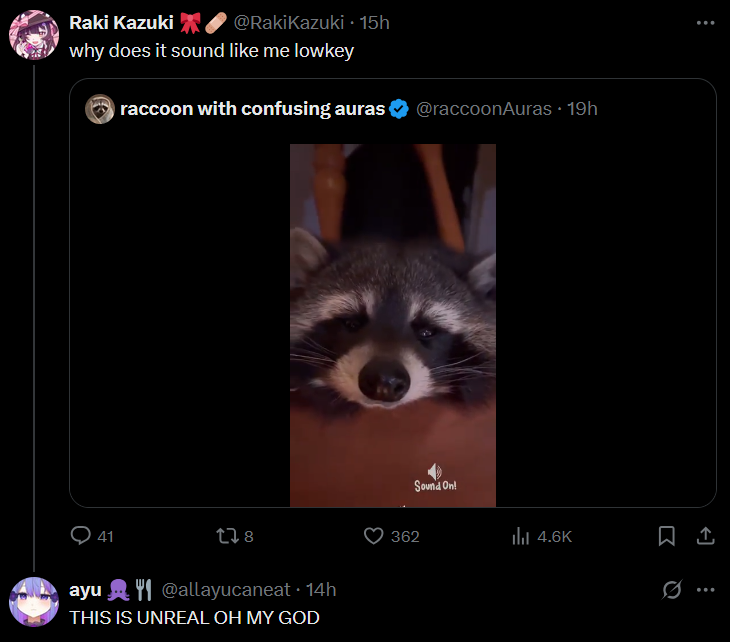Open raccoon with confusing auras avatar

[99, 109]
